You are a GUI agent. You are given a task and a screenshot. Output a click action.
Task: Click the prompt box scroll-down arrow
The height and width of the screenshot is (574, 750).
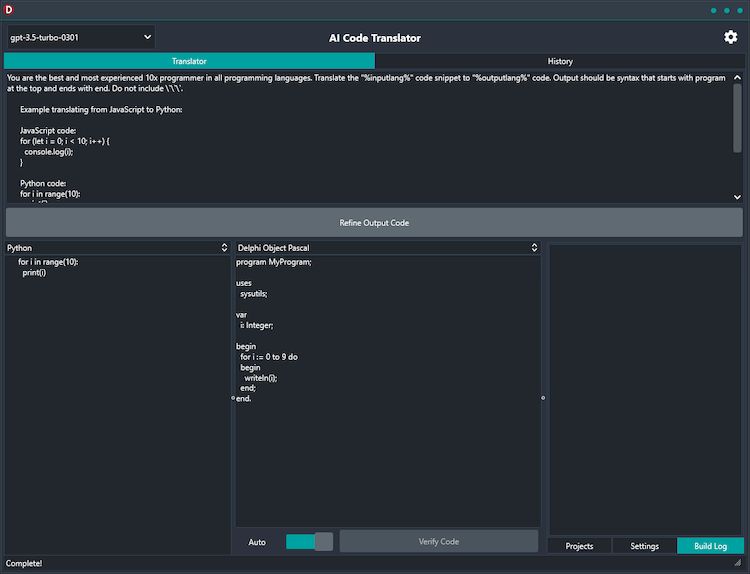[x=738, y=198]
